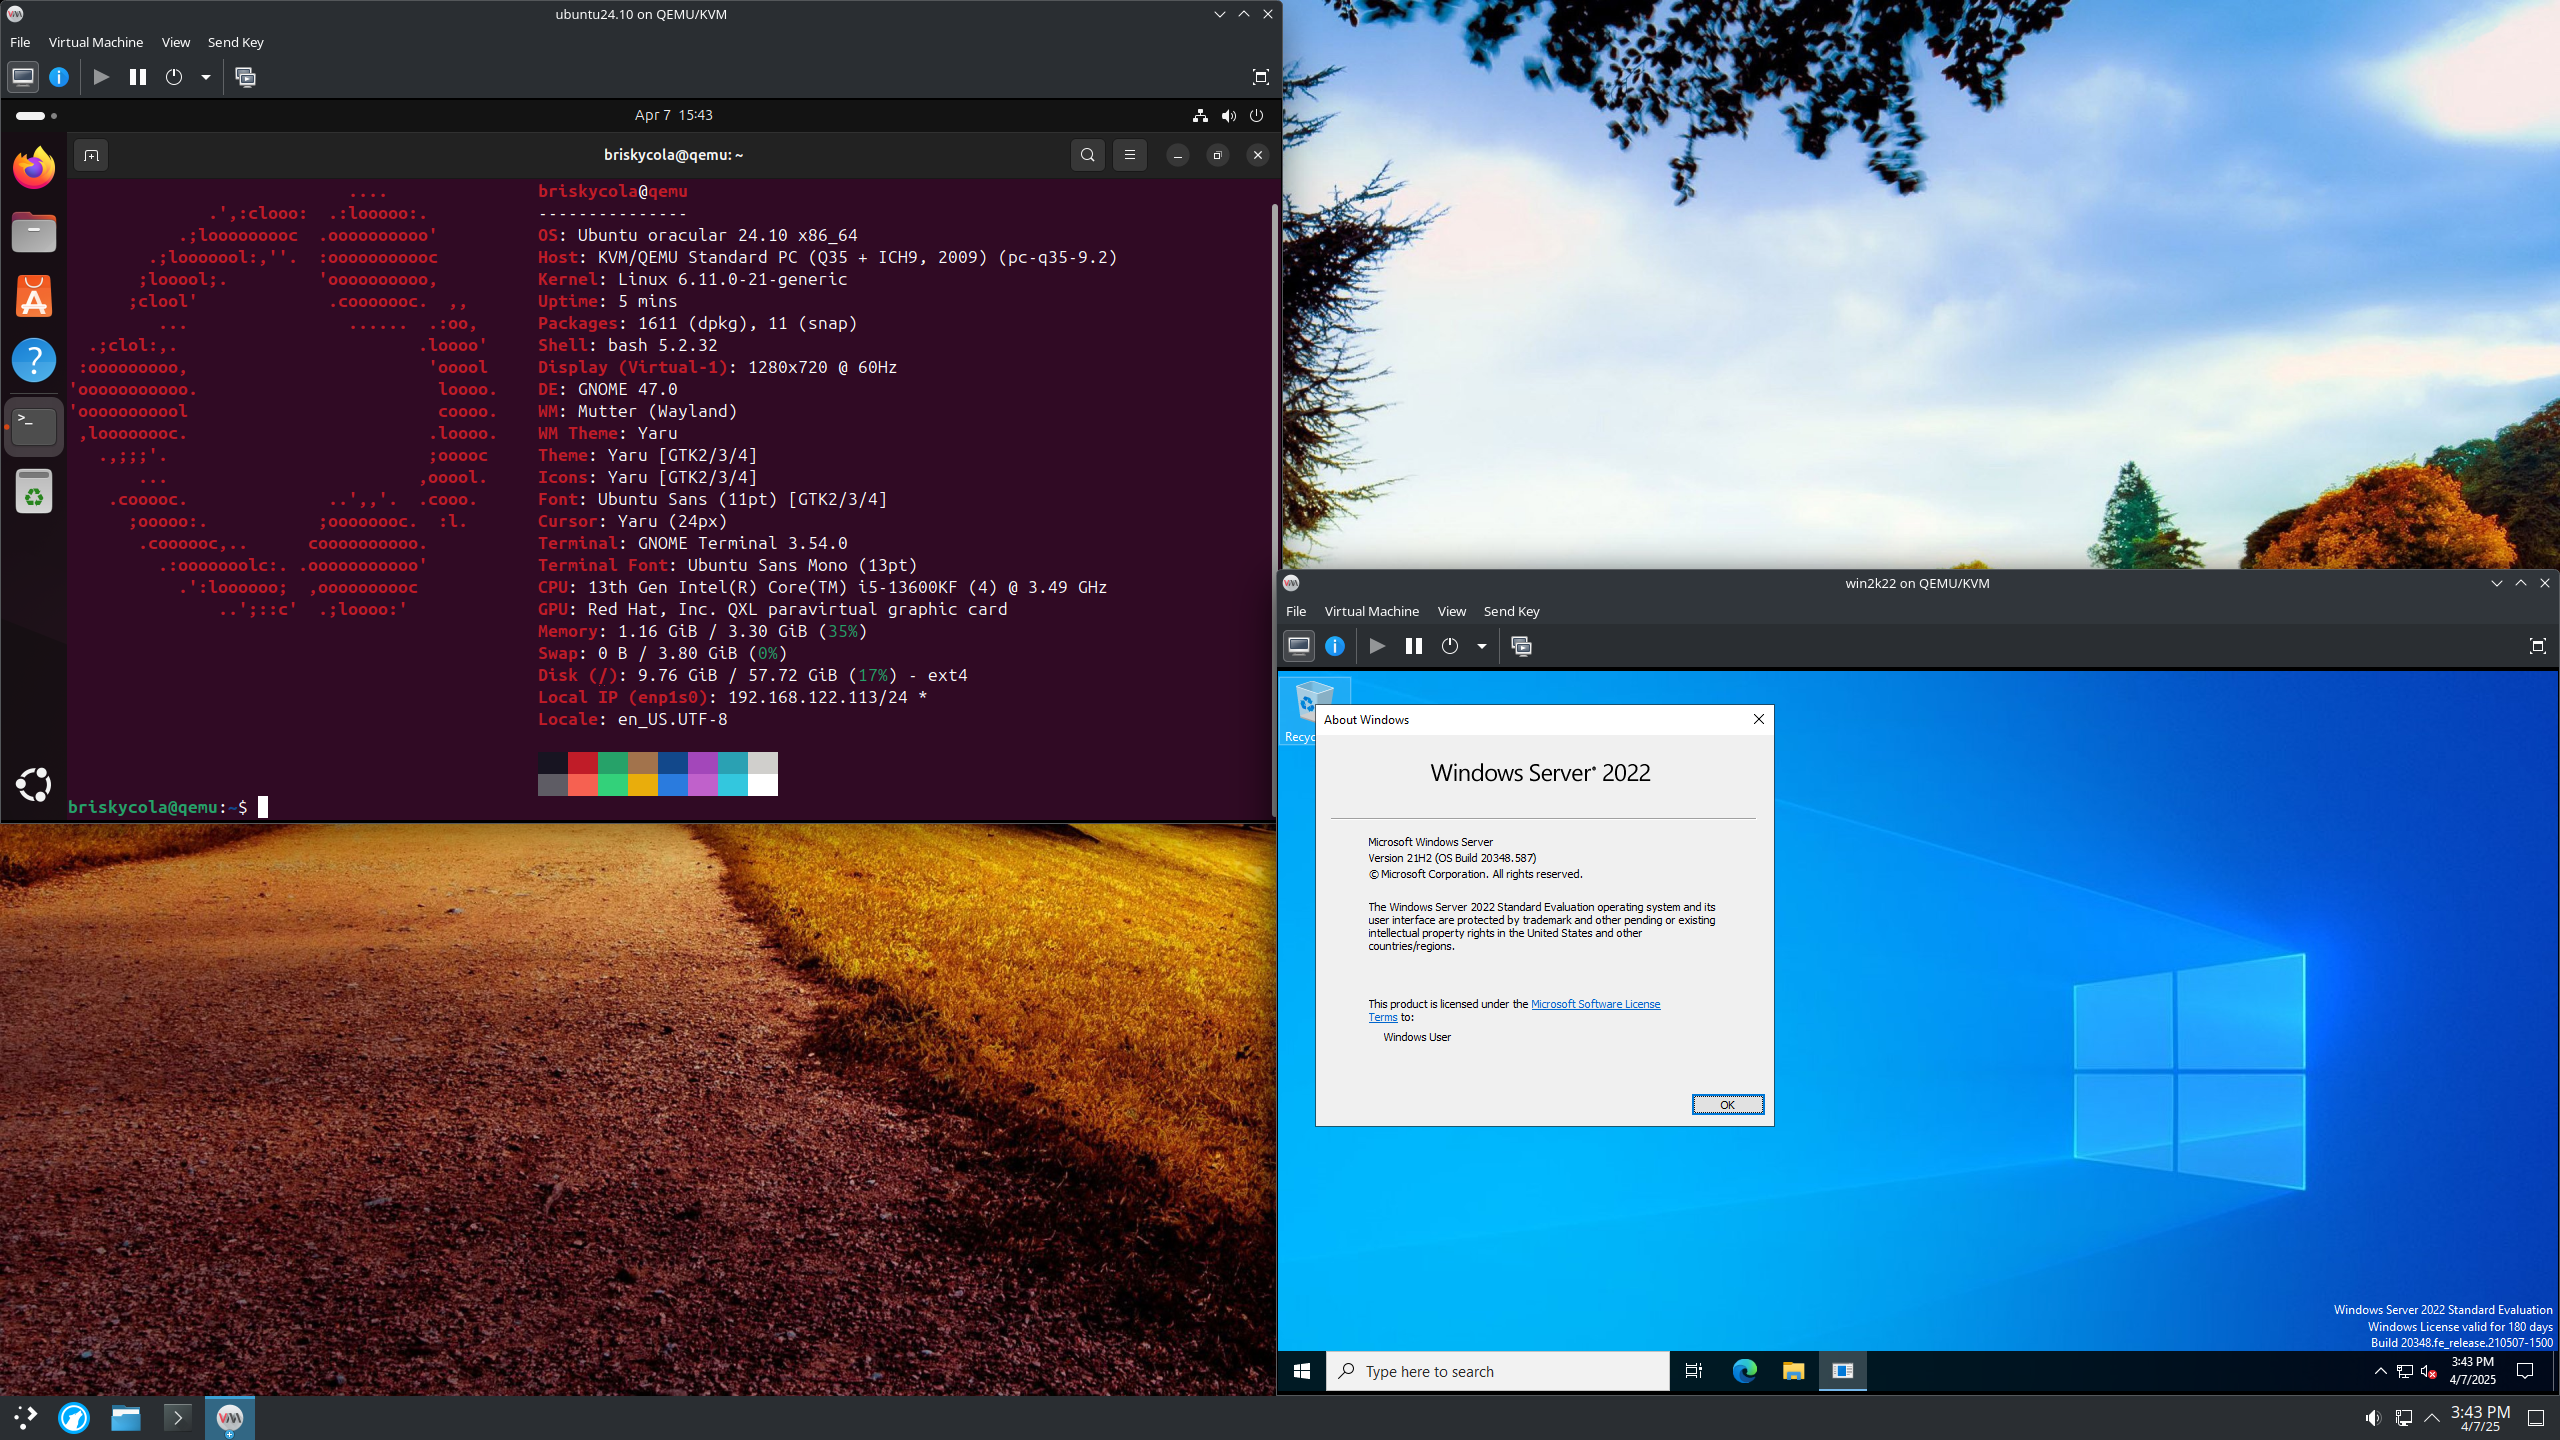Toggle graphical console view in win2k22 window
The image size is (2560, 1440).
[x=1299, y=646]
